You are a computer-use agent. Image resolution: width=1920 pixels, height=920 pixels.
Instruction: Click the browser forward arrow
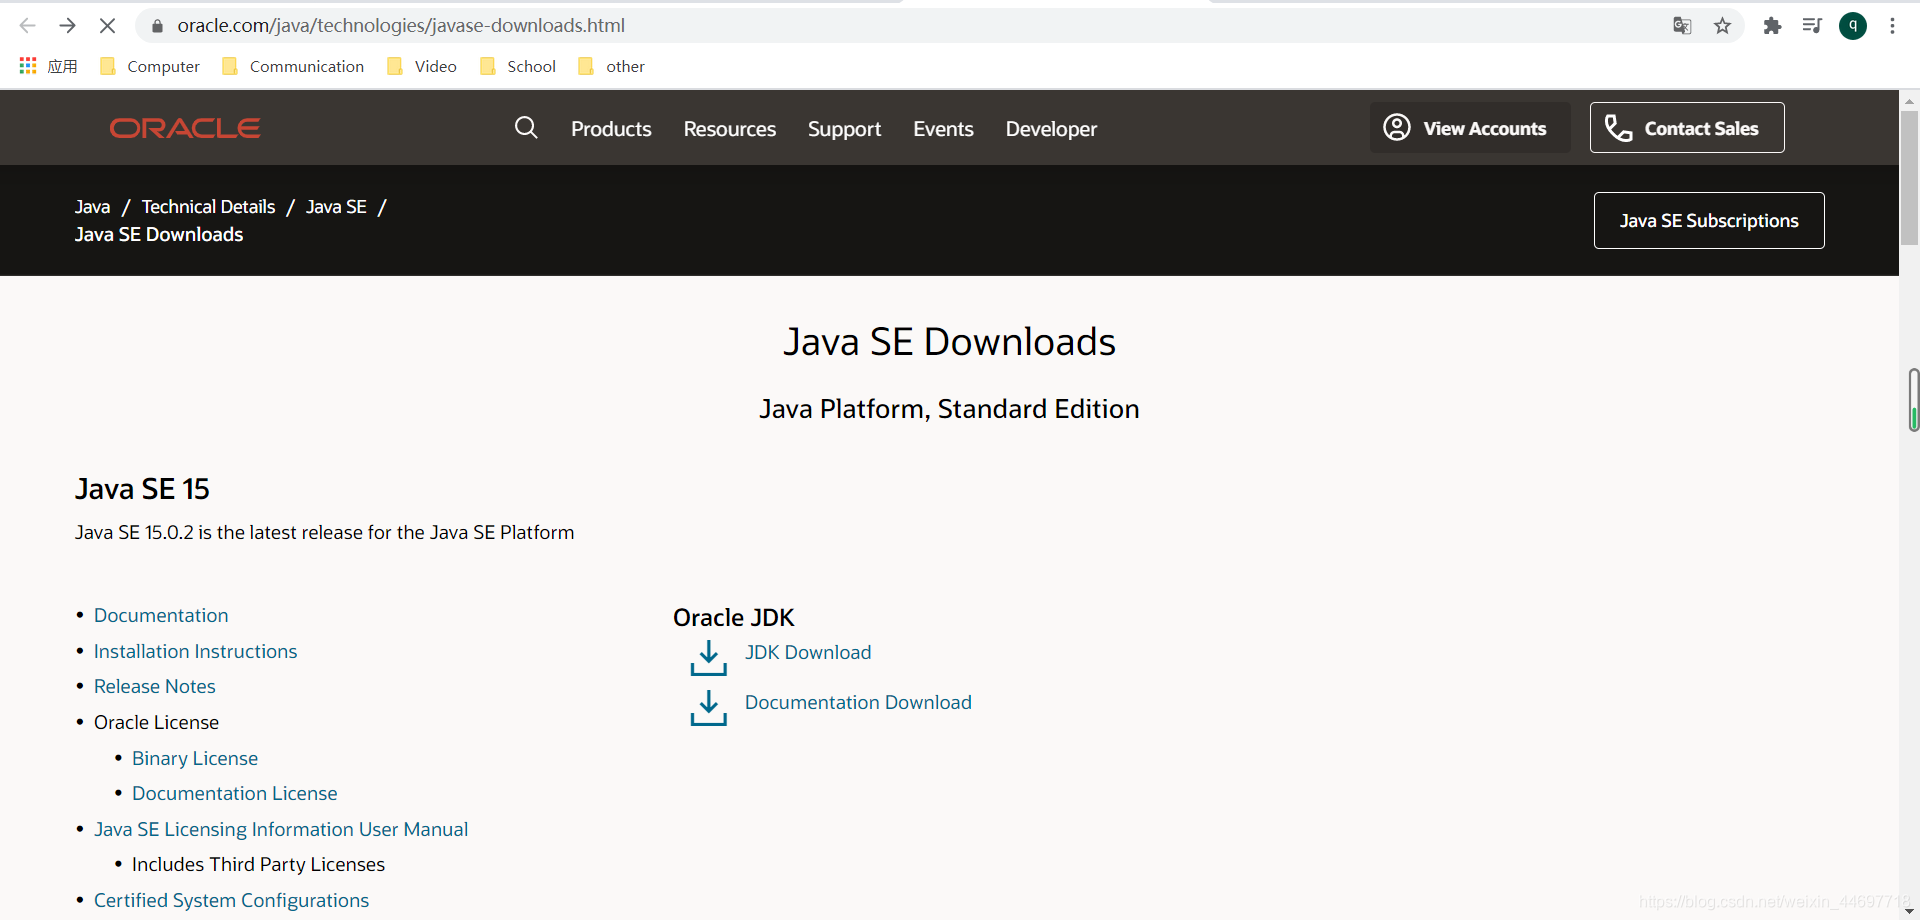pyautogui.click(x=67, y=26)
